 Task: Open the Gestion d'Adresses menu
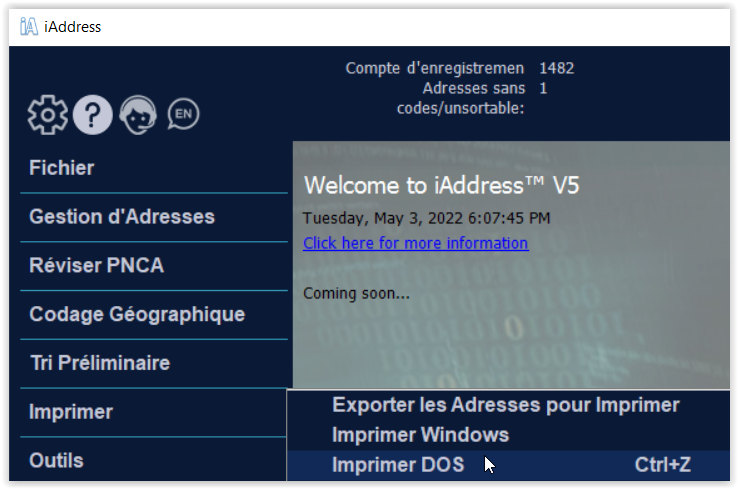tap(154, 217)
